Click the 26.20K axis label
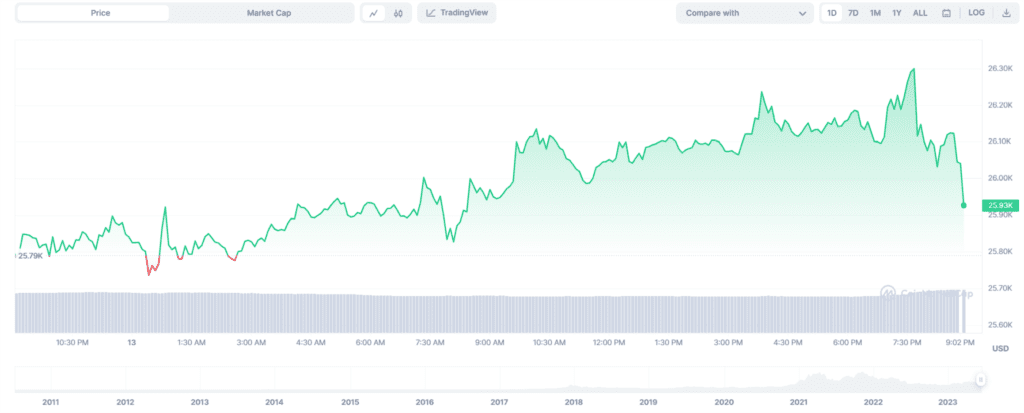Image resolution: width=1024 pixels, height=413 pixels. [x=1000, y=105]
